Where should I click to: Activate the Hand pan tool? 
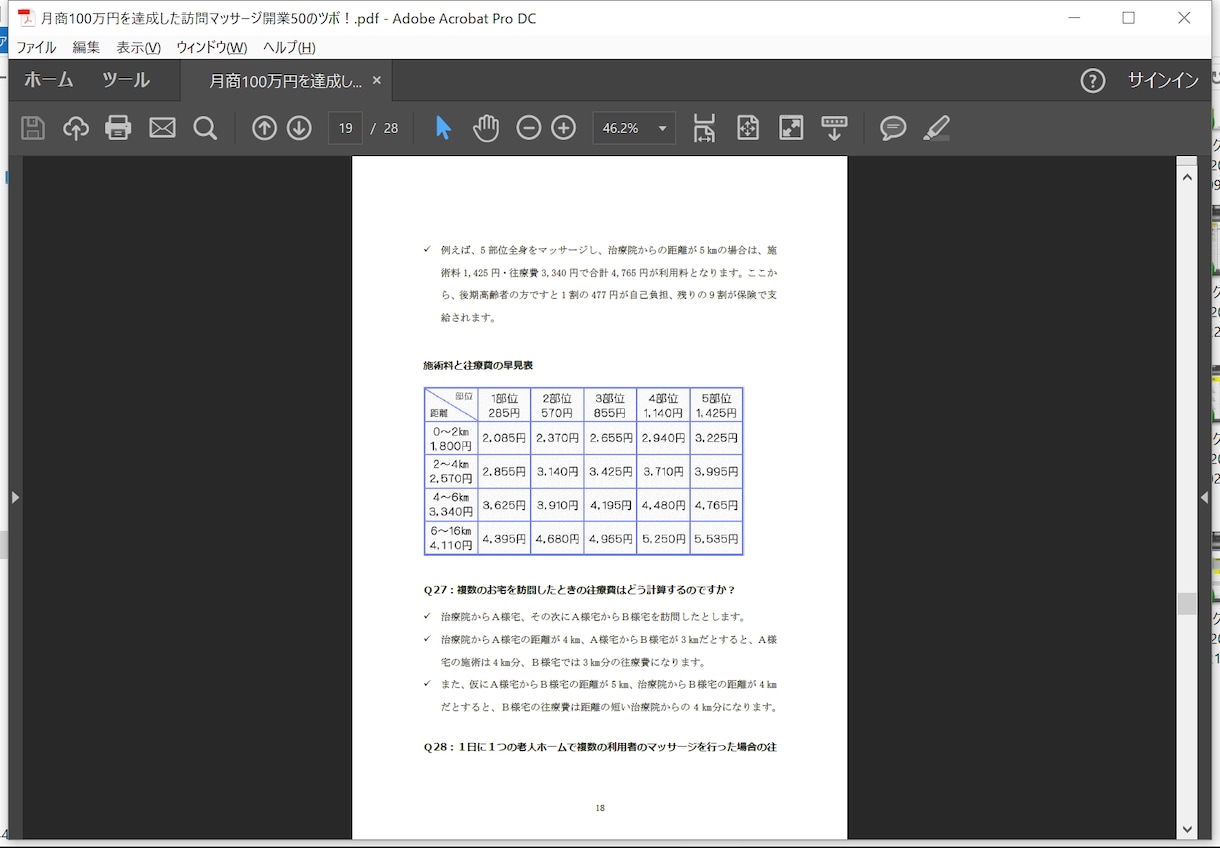(x=486, y=128)
